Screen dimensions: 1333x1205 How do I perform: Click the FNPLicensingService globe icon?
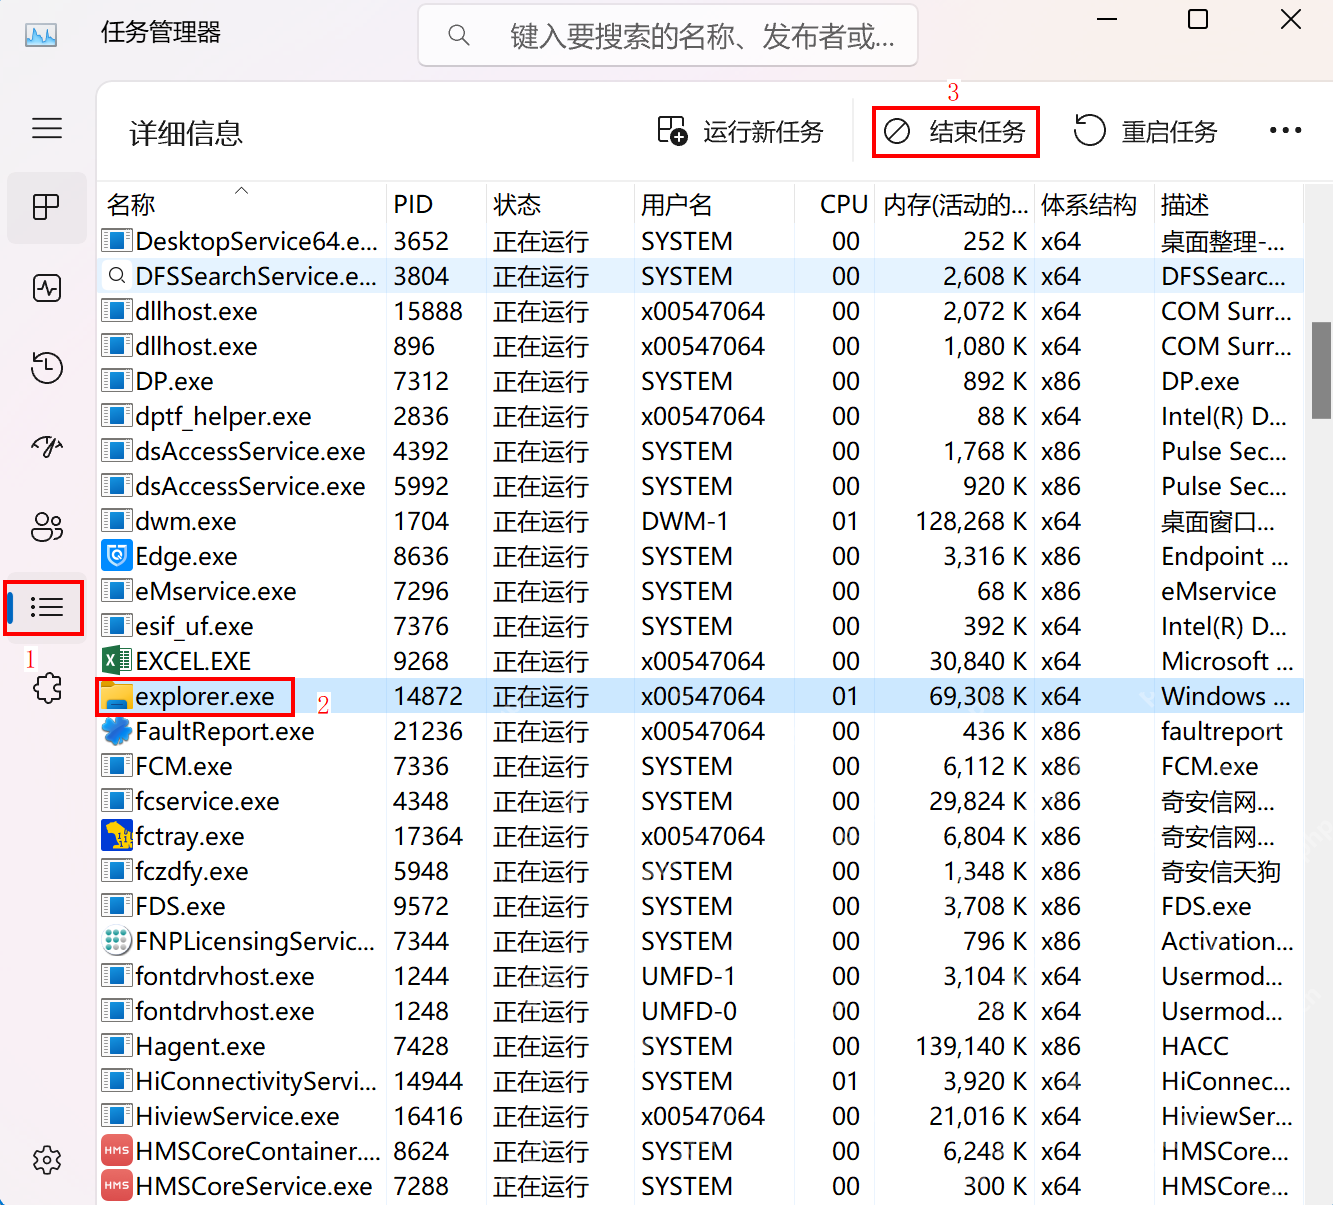(117, 941)
